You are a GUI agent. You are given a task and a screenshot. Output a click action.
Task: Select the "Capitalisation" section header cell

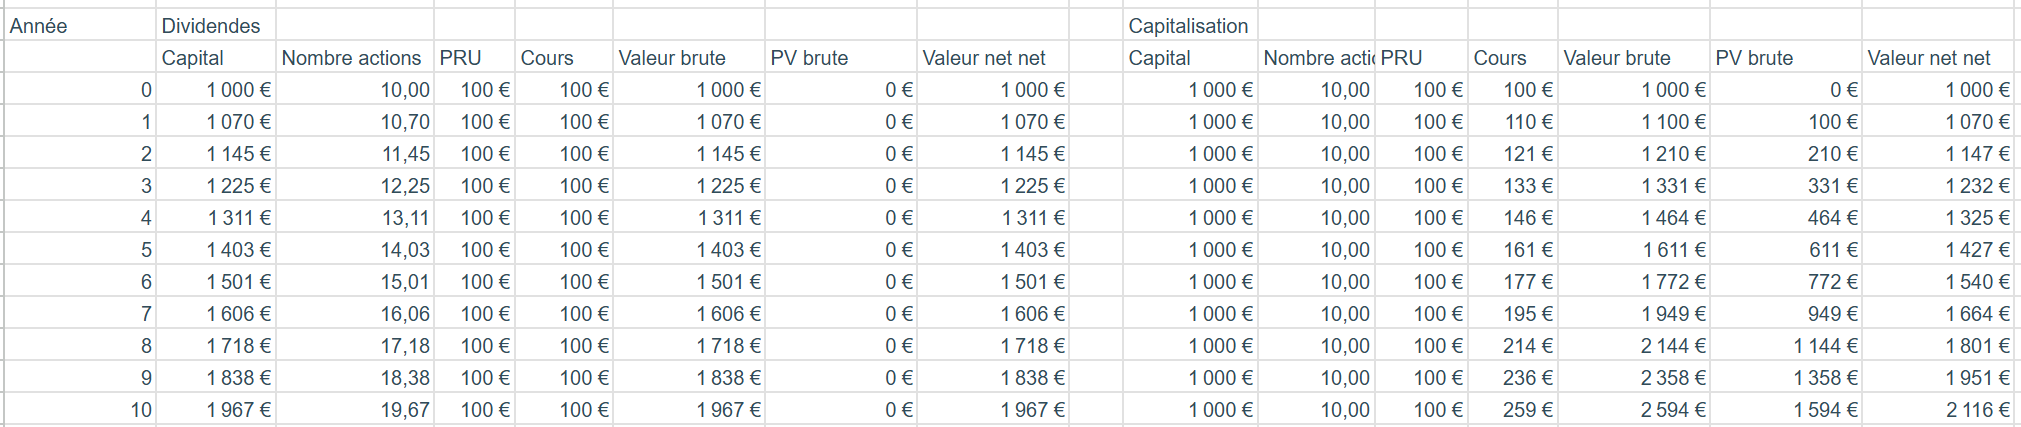click(x=1188, y=26)
